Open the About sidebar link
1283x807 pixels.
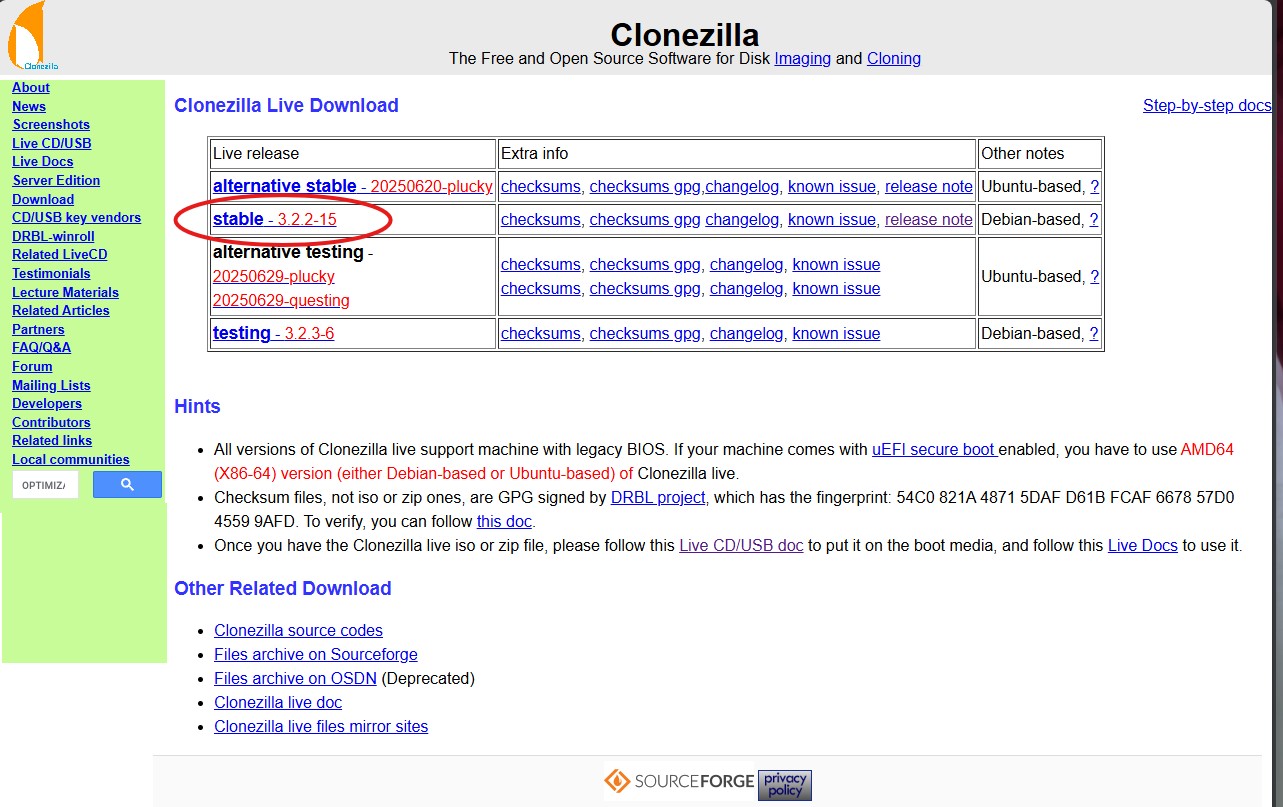31,88
